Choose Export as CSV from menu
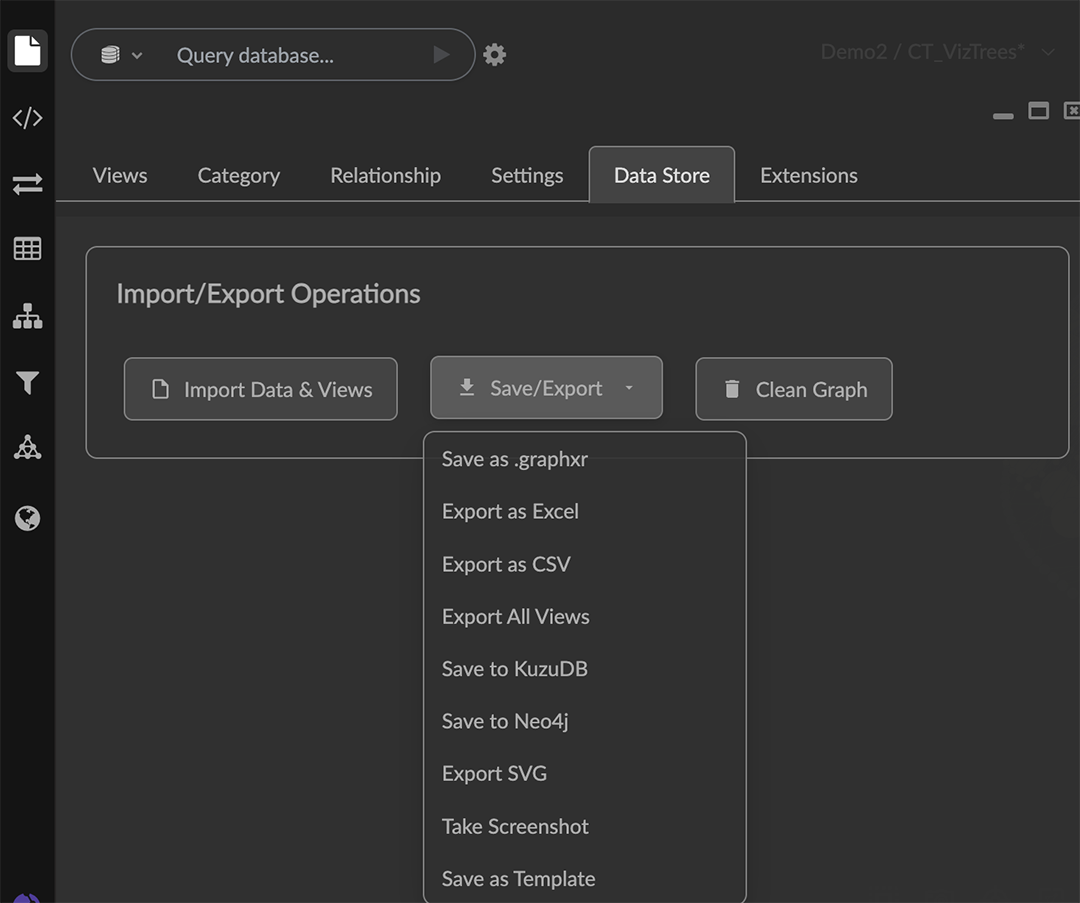This screenshot has height=903, width=1080. (x=506, y=564)
